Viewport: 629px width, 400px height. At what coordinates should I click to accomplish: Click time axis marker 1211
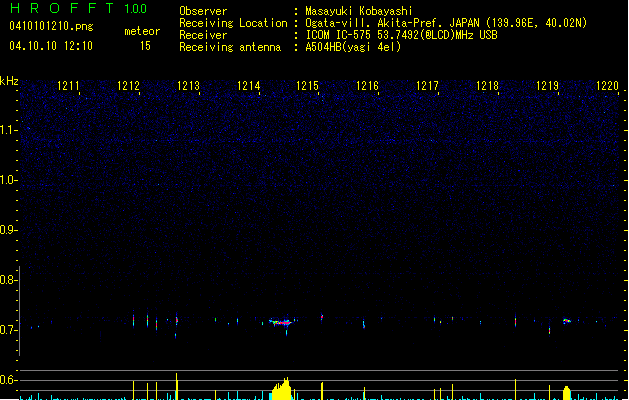pyautogui.click(x=68, y=86)
